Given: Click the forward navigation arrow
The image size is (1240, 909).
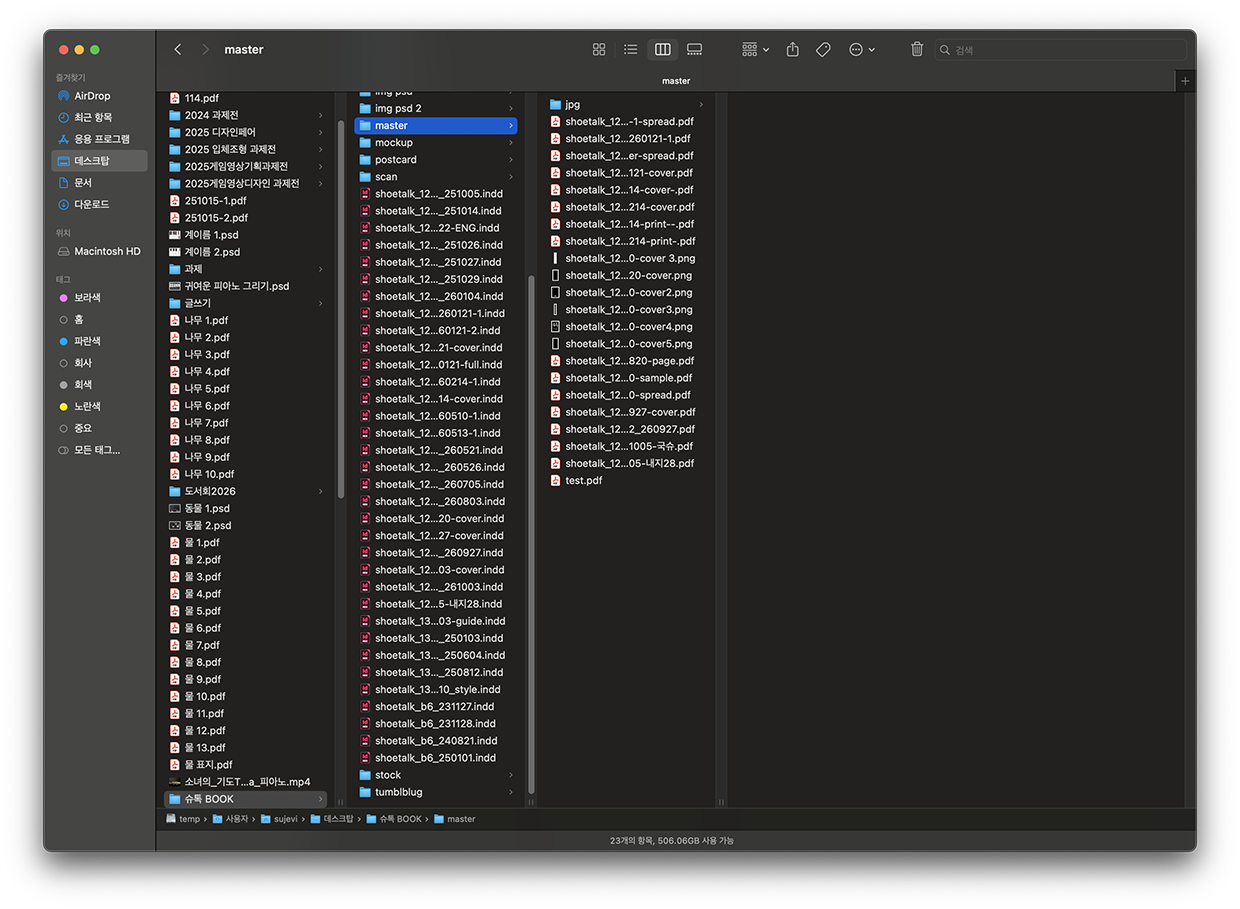Looking at the screenshot, I should (205, 49).
